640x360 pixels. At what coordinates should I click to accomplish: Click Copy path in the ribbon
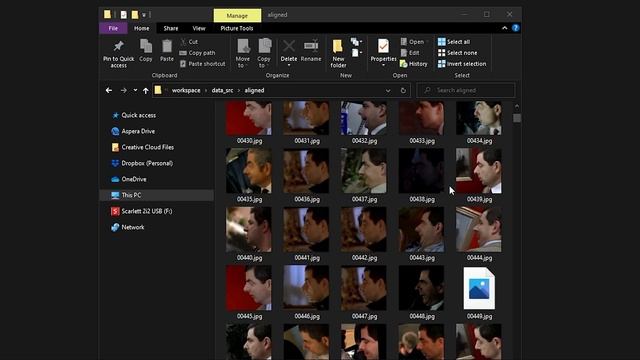click(198, 53)
